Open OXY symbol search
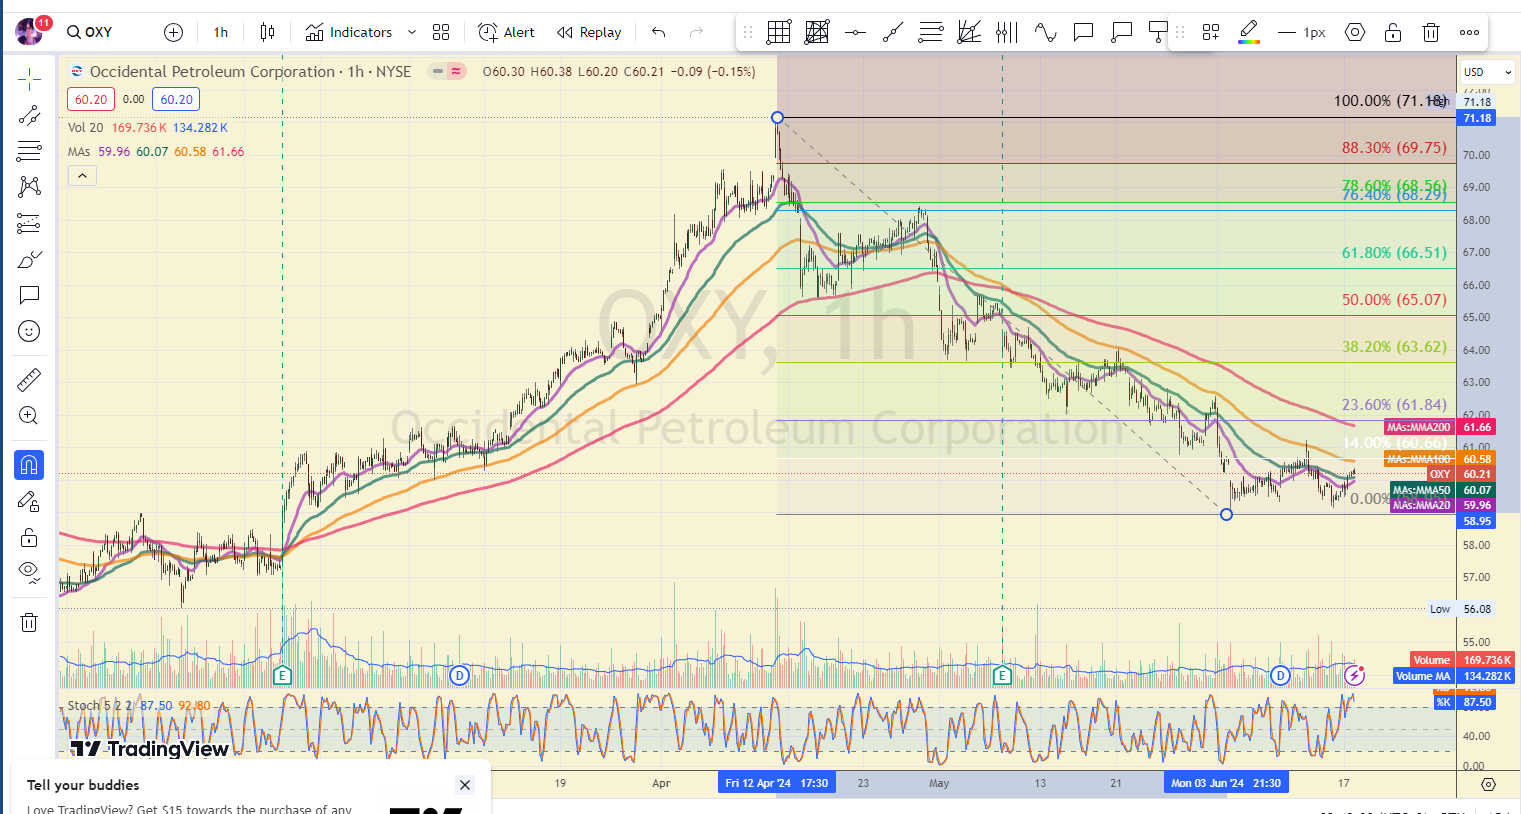Viewport: 1521px width, 814px height. (x=90, y=32)
